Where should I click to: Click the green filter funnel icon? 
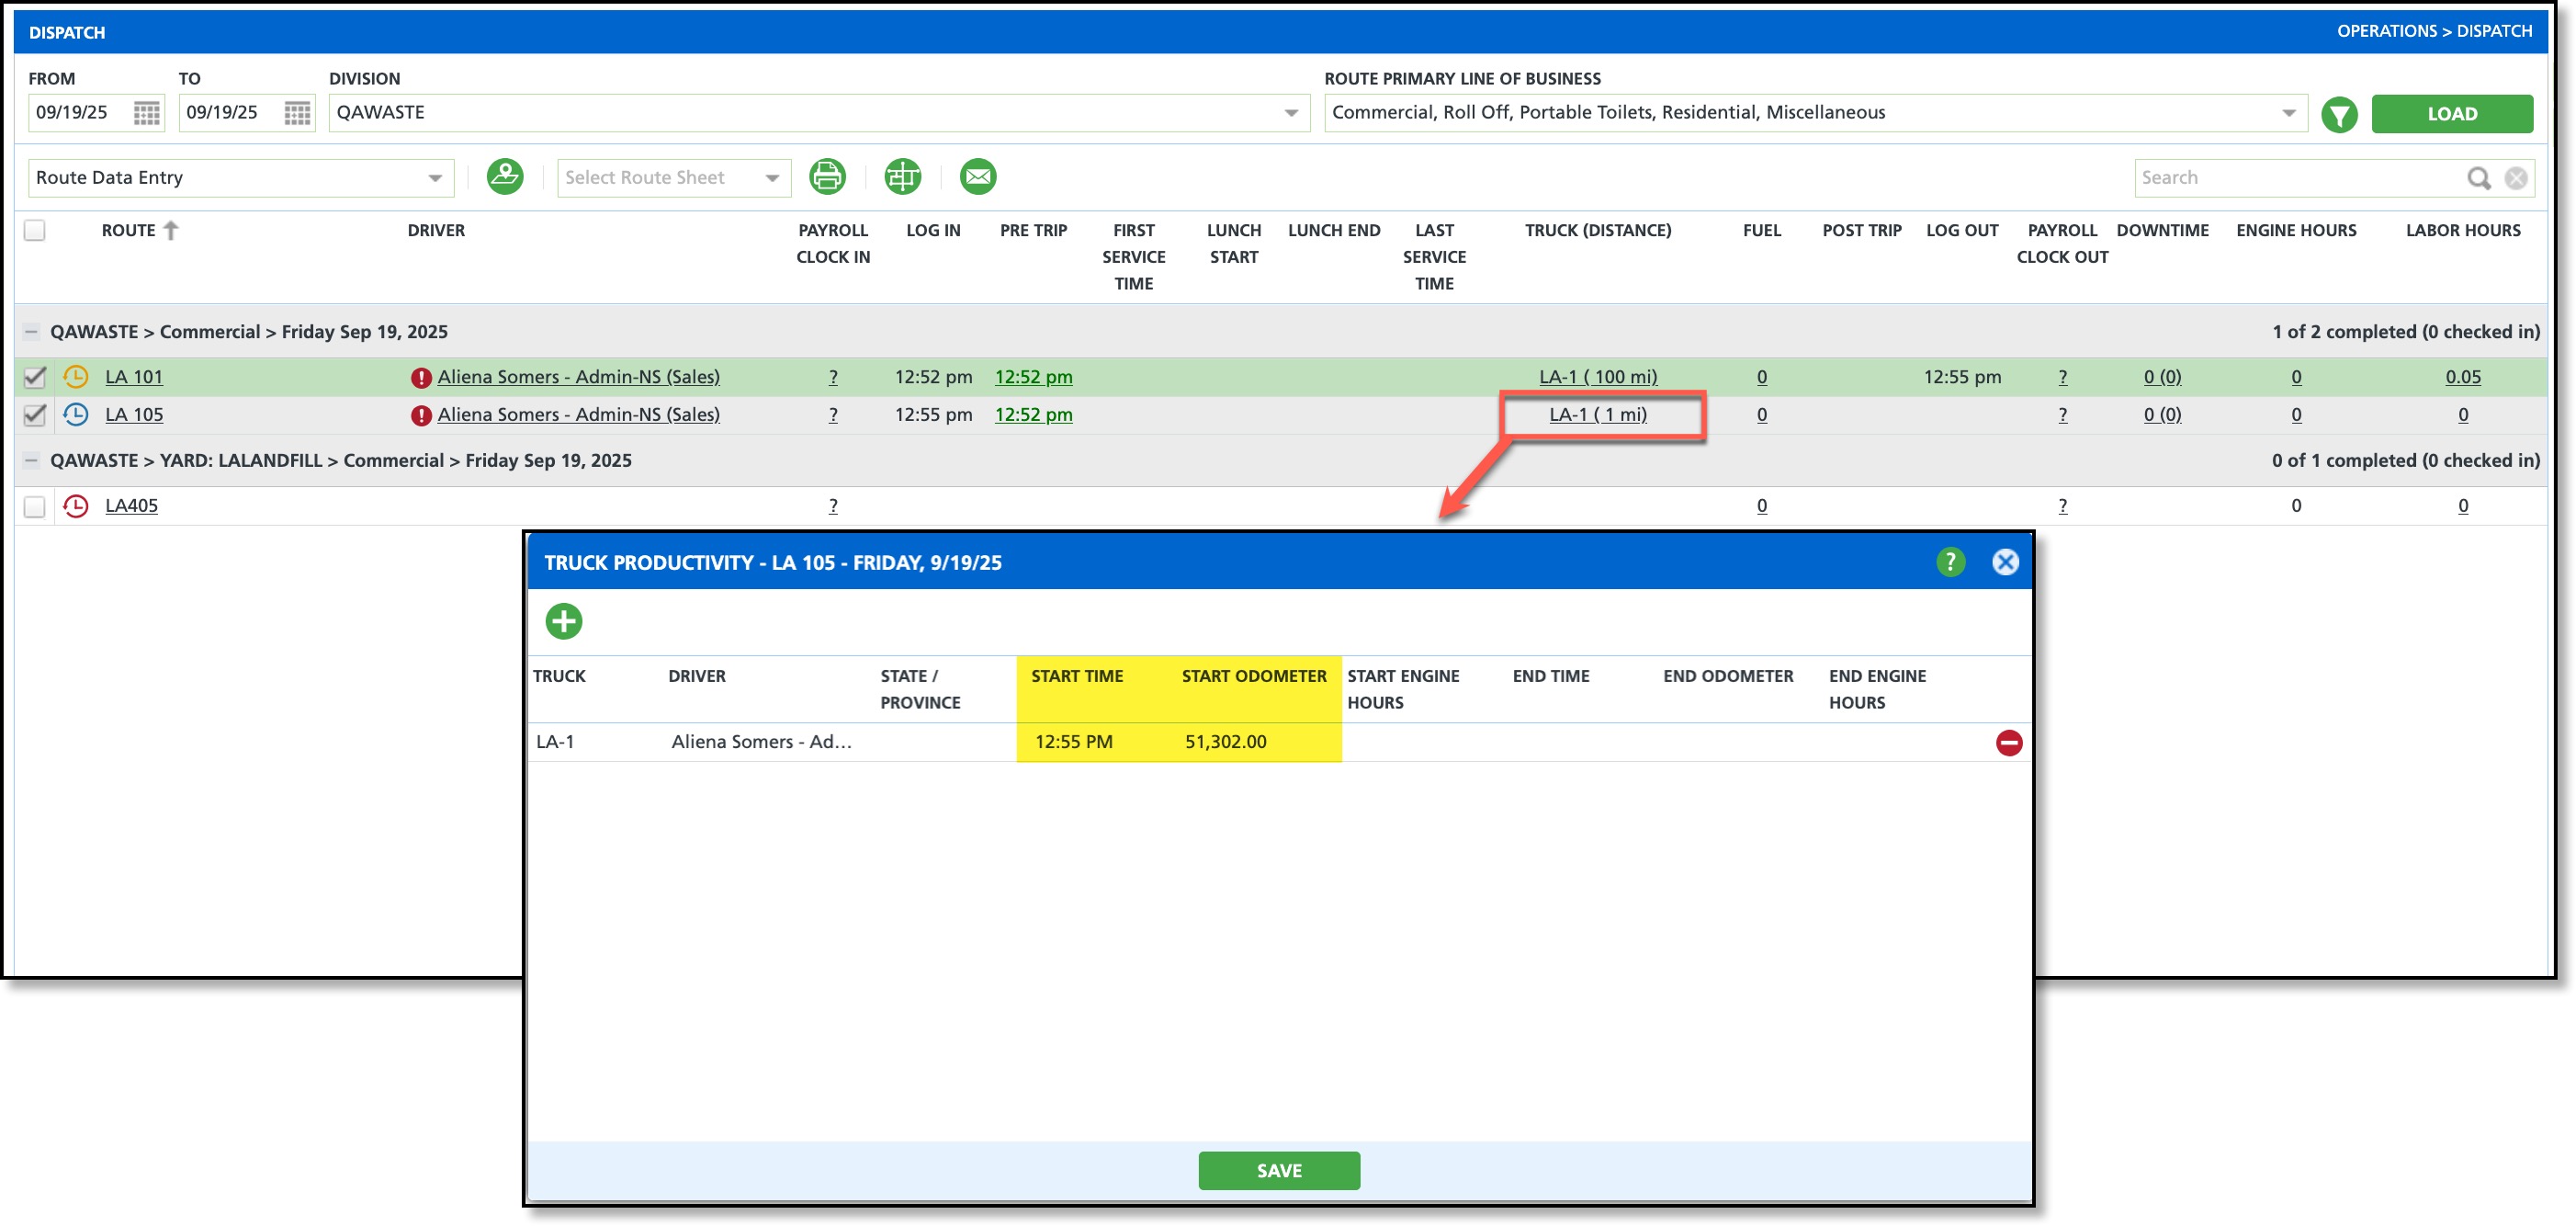[2338, 114]
